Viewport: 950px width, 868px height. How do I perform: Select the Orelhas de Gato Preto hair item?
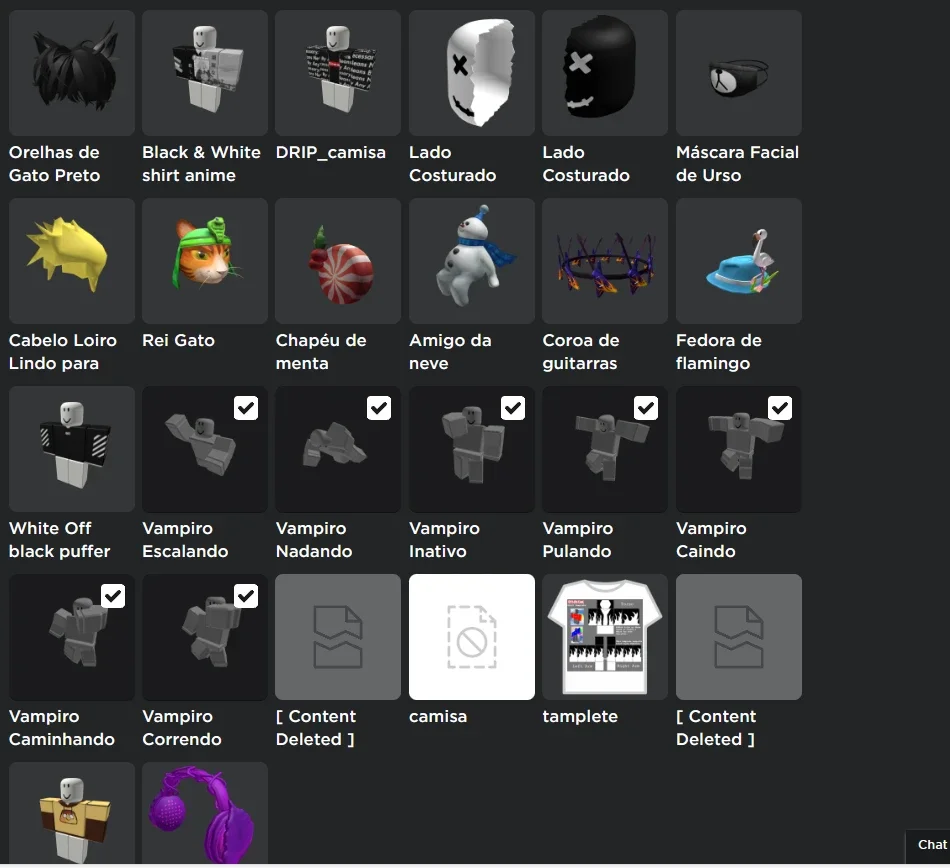[x=71, y=73]
